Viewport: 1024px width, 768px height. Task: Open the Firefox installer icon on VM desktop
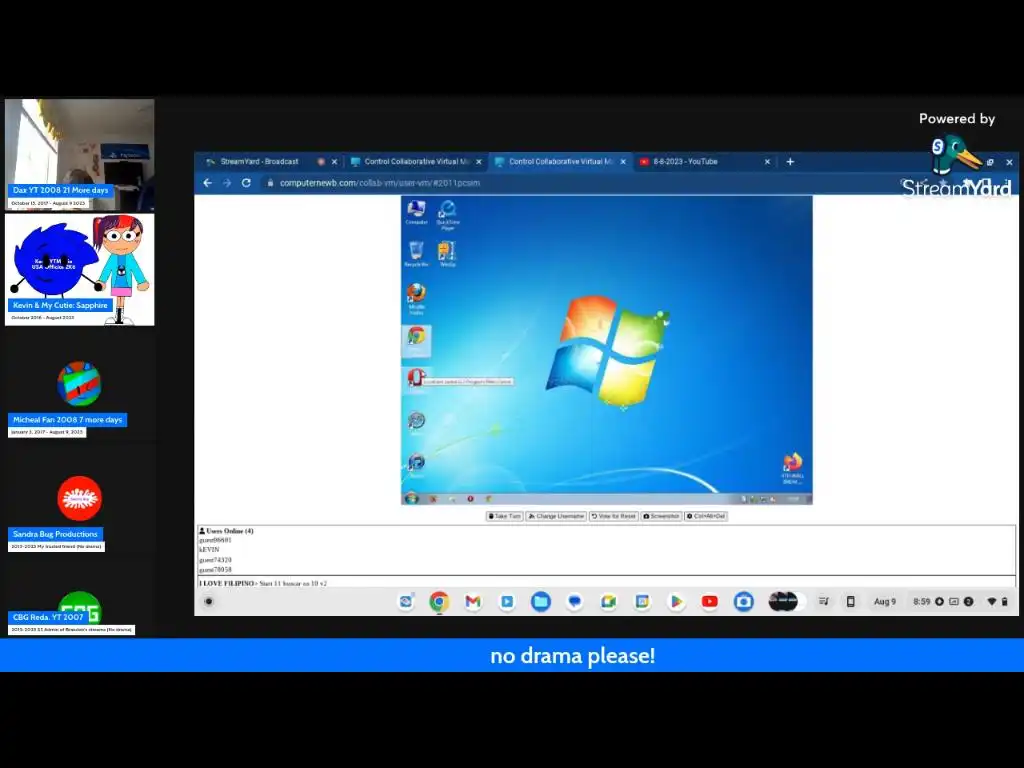[792, 468]
